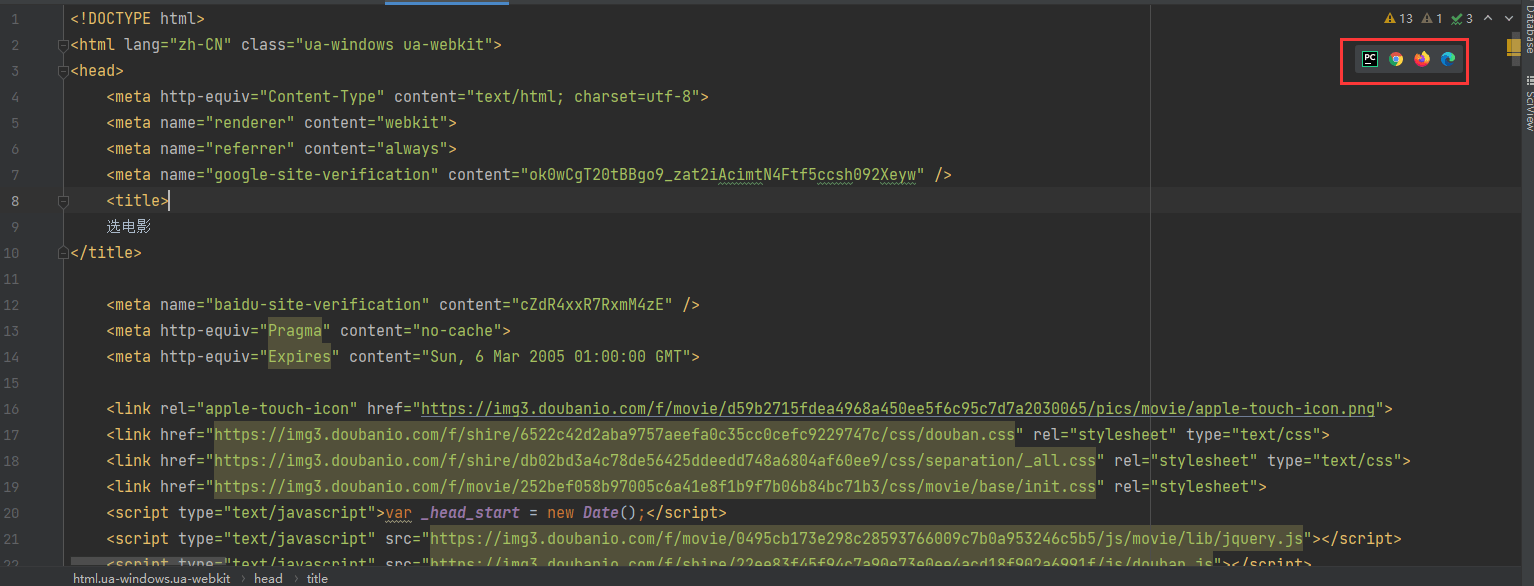The height and width of the screenshot is (586, 1534).
Task: Click the <!DOCTYPE html> declaration
Action: 138,19
